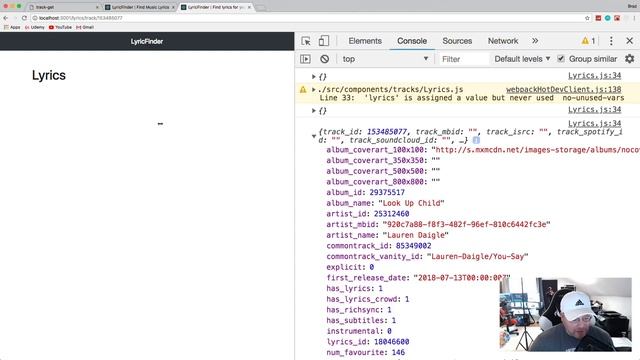The image size is (640, 360).
Task: Click the first_release_date property value
Action: click(462, 278)
